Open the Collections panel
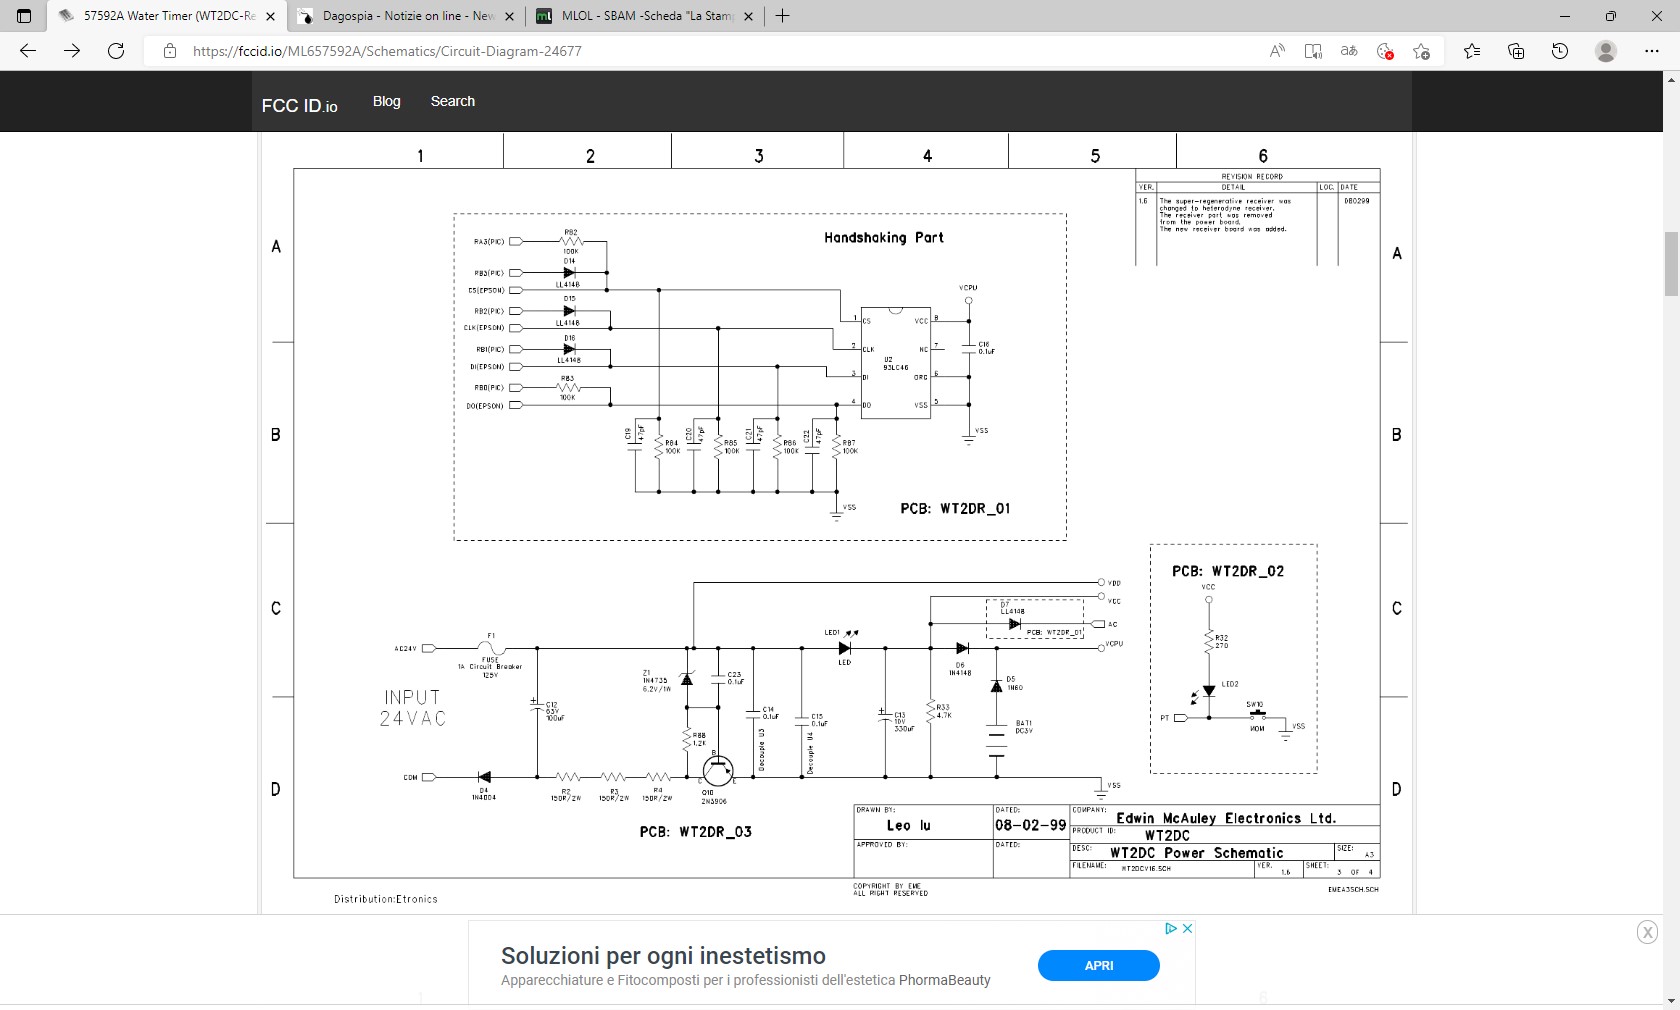The width and height of the screenshot is (1680, 1010). click(x=1516, y=51)
